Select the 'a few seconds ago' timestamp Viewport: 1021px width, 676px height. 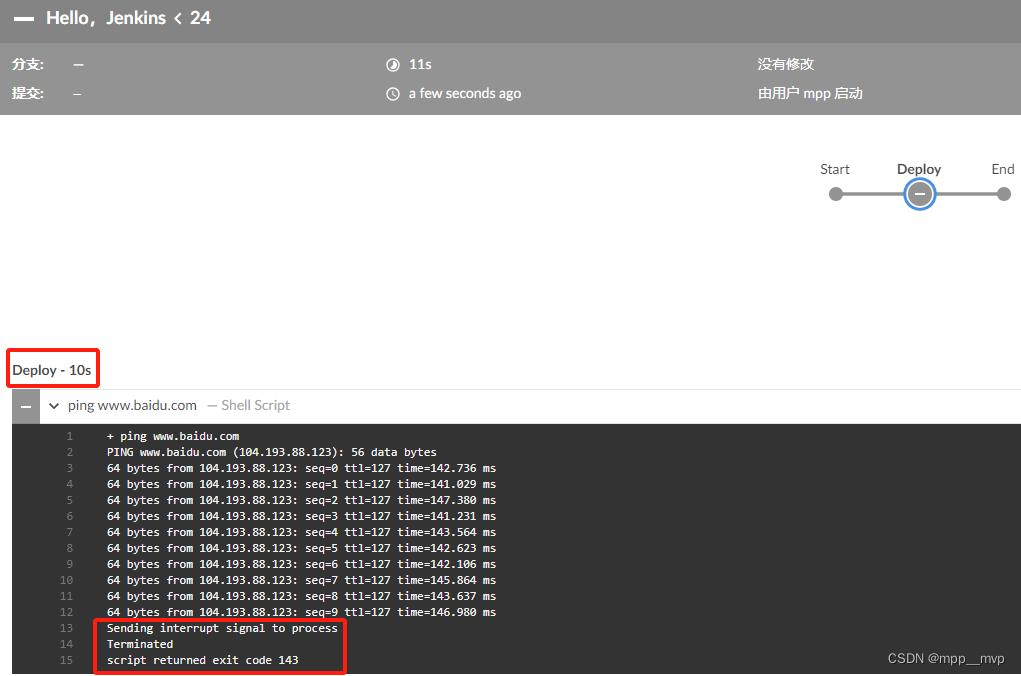coord(465,94)
